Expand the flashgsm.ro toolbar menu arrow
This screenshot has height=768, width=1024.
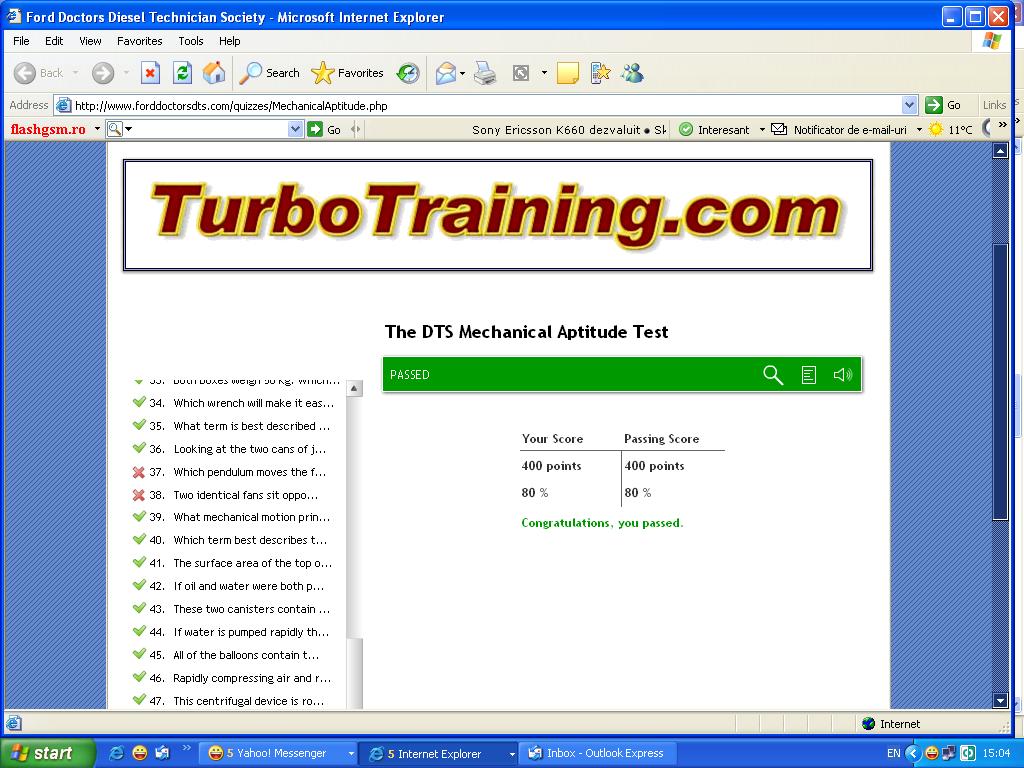tap(97, 129)
